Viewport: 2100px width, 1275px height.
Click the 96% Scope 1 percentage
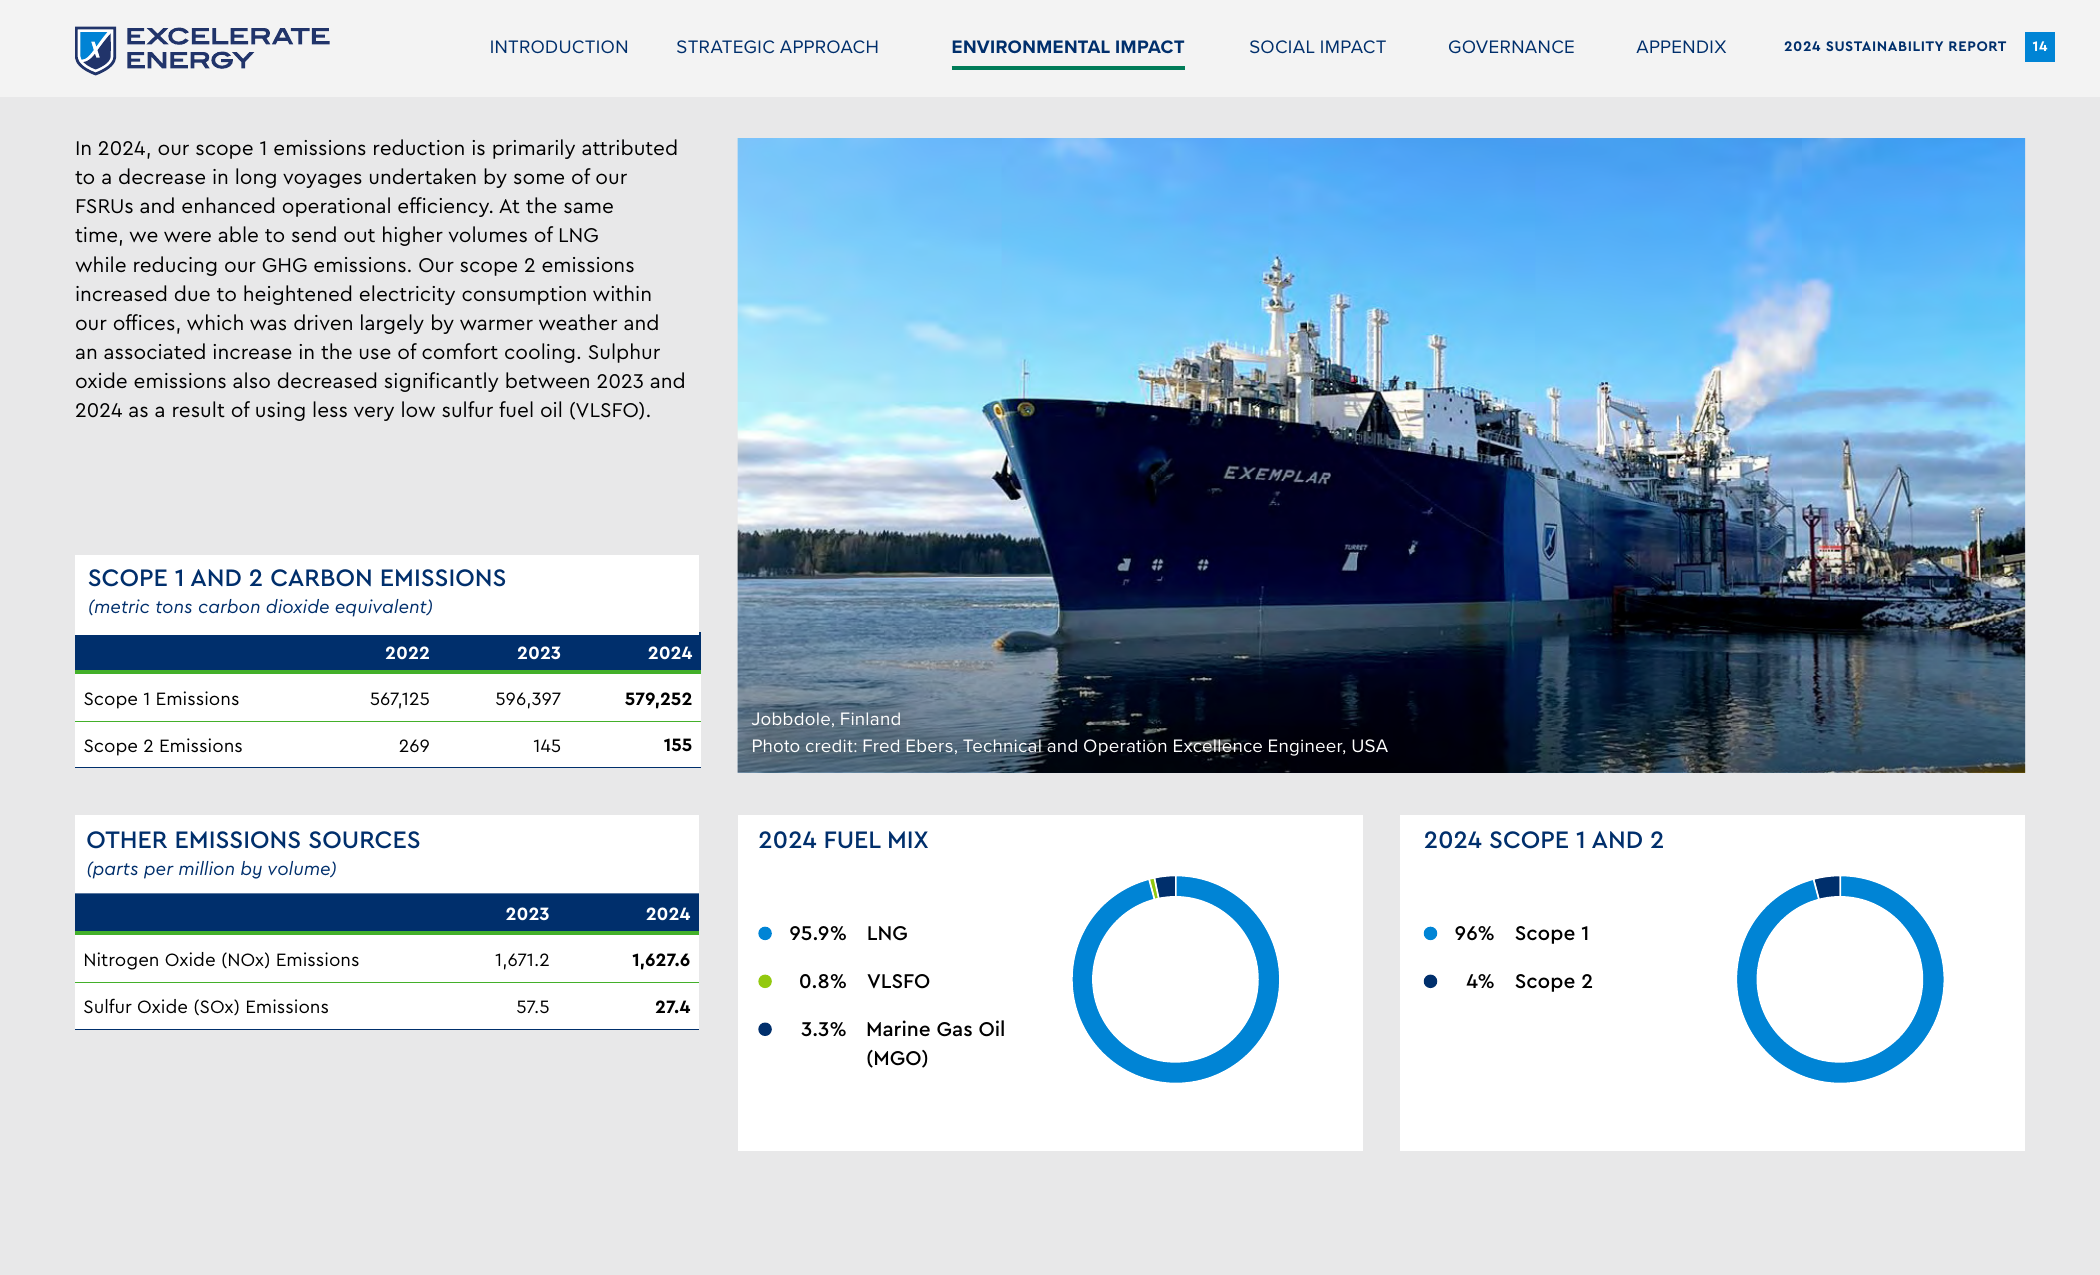coord(1474,933)
